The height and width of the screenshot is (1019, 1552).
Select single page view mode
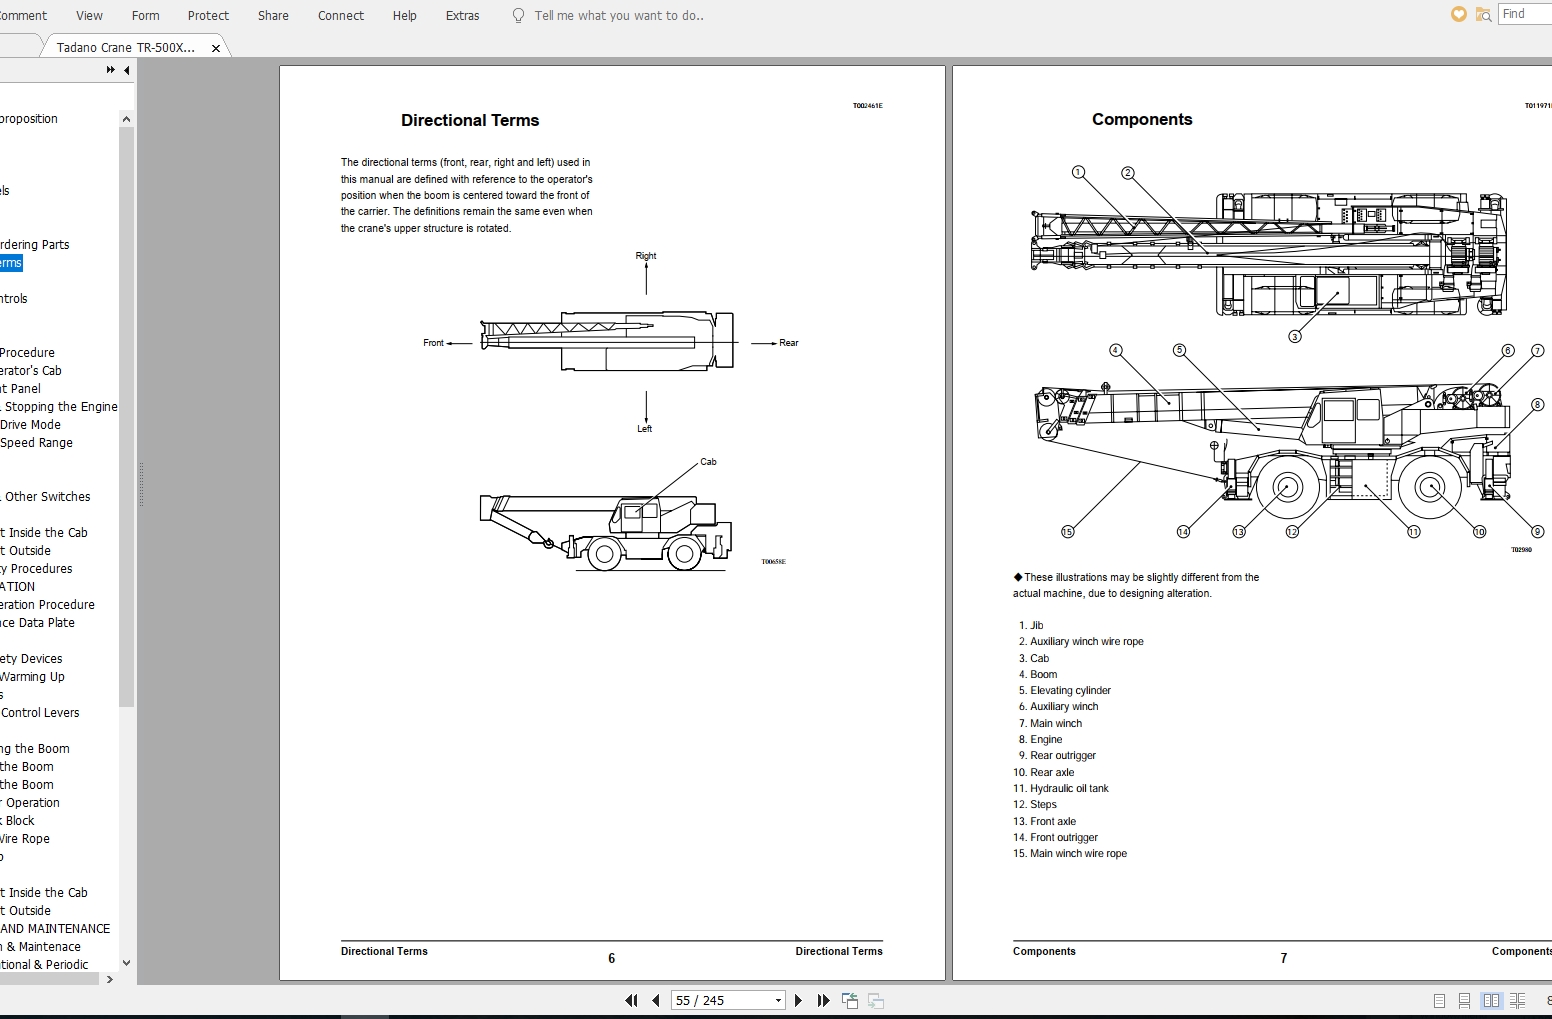(x=1439, y=1000)
